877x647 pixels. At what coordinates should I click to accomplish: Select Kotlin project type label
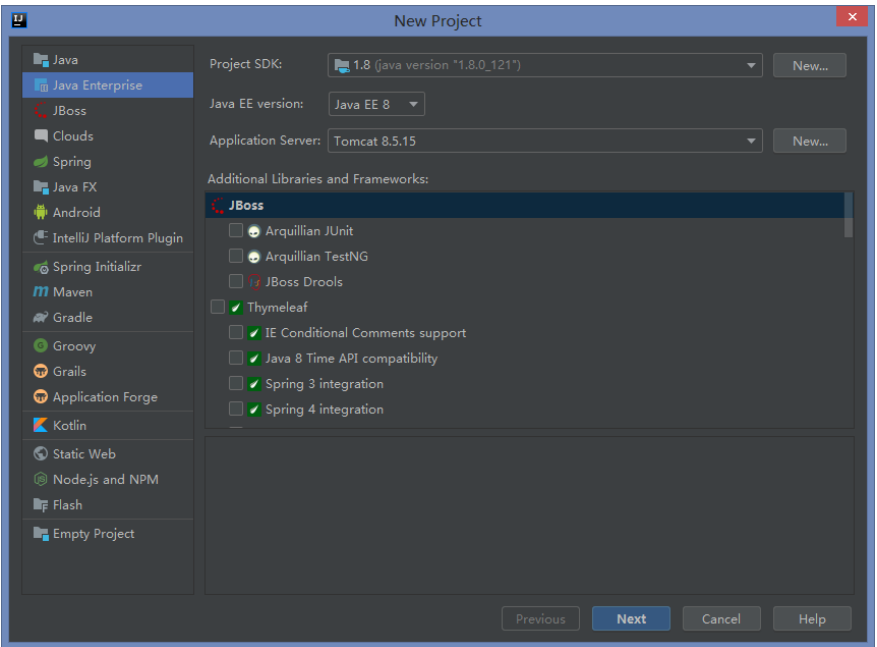70,426
